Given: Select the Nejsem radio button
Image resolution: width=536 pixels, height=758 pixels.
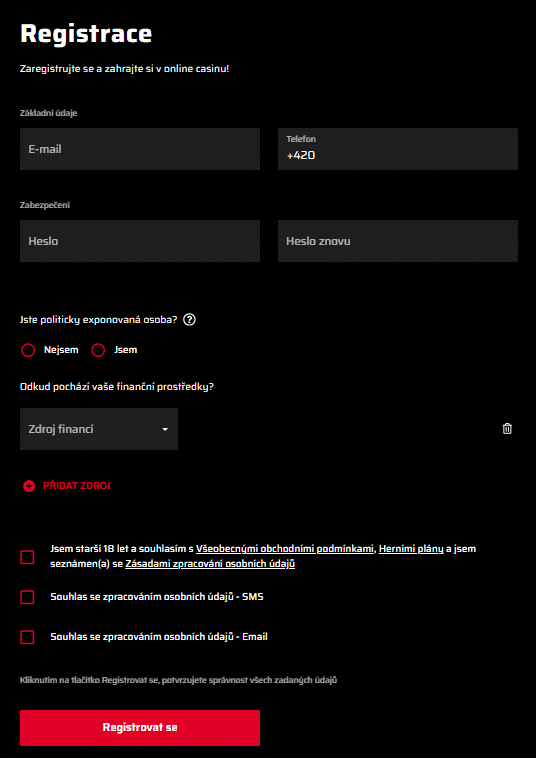Looking at the screenshot, I should click(x=29, y=350).
